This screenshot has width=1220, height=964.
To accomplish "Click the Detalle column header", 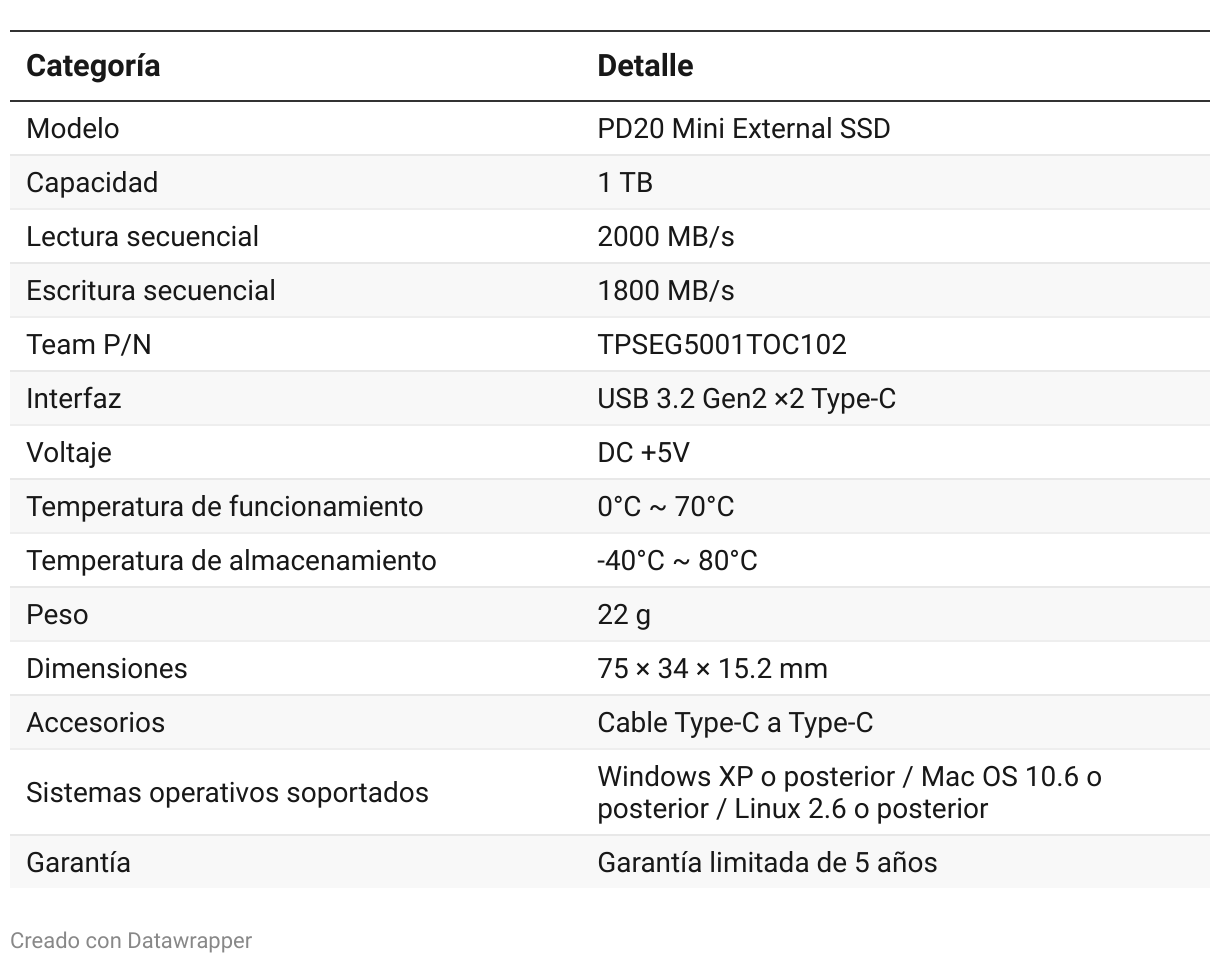I will (645, 66).
